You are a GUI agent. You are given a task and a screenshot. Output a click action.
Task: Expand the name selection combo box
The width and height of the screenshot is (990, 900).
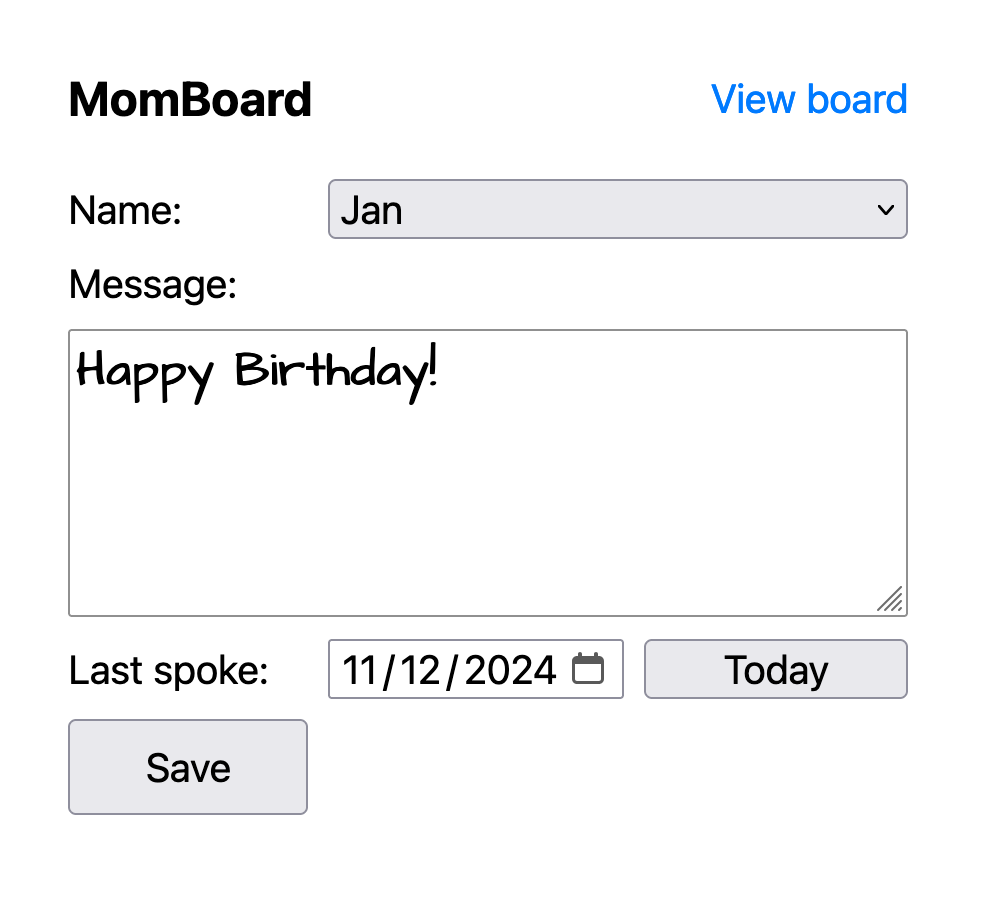tap(617, 210)
